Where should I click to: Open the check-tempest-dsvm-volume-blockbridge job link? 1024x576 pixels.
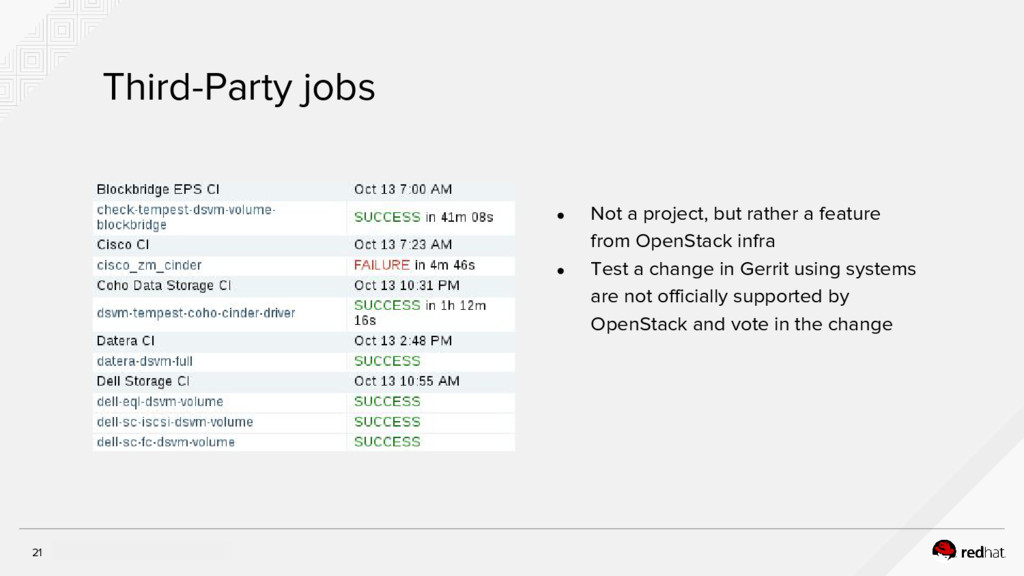(x=186, y=217)
